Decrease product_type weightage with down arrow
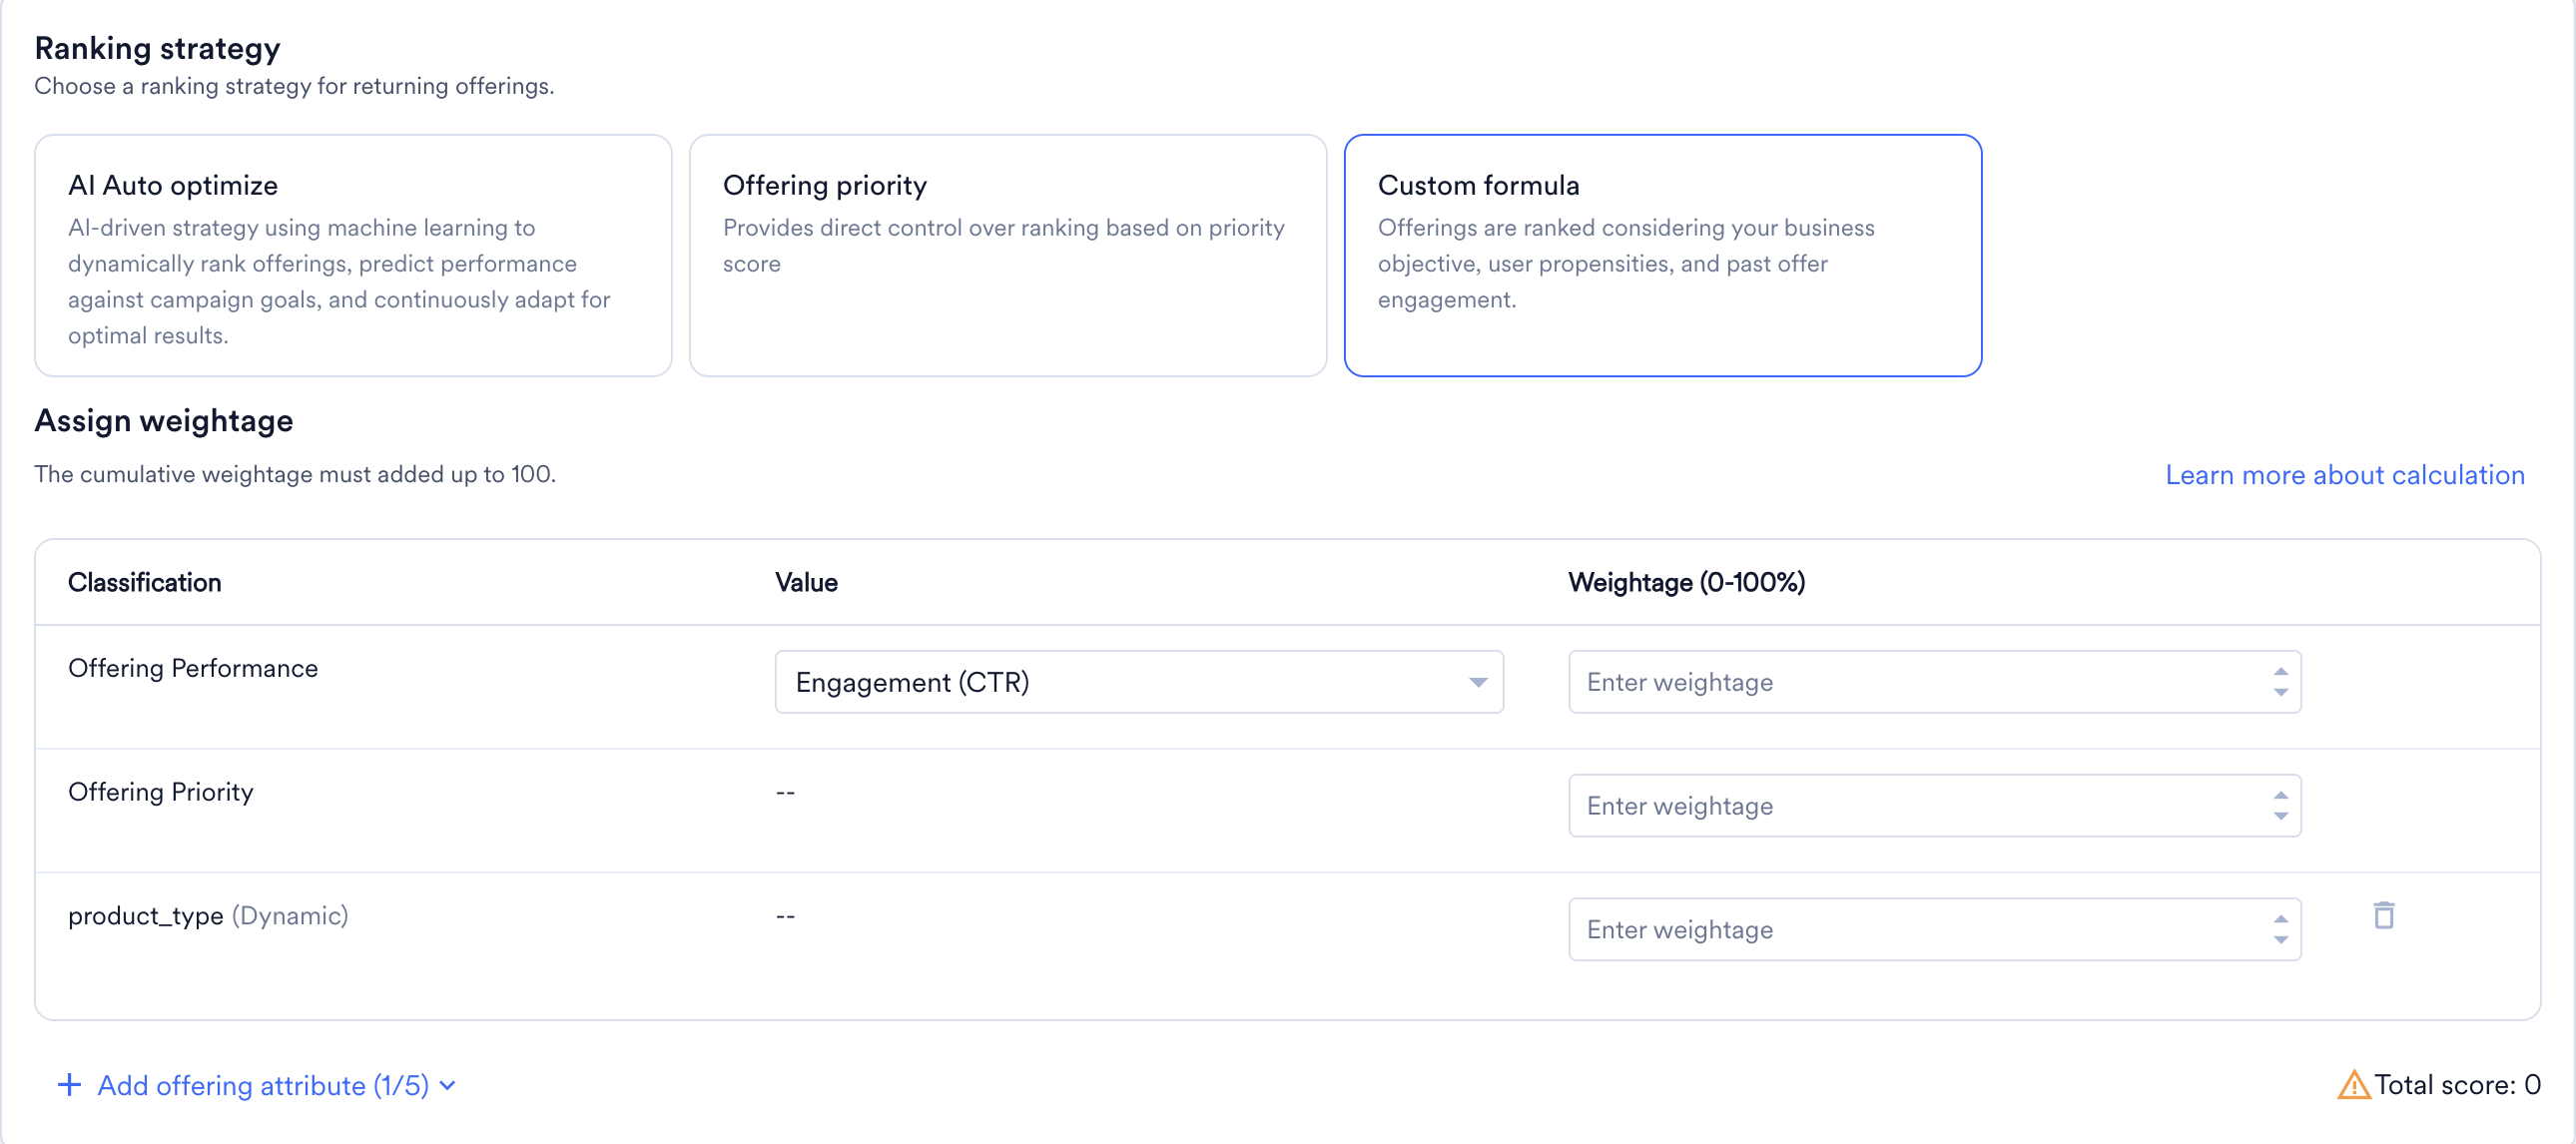 pyautogui.click(x=2281, y=940)
